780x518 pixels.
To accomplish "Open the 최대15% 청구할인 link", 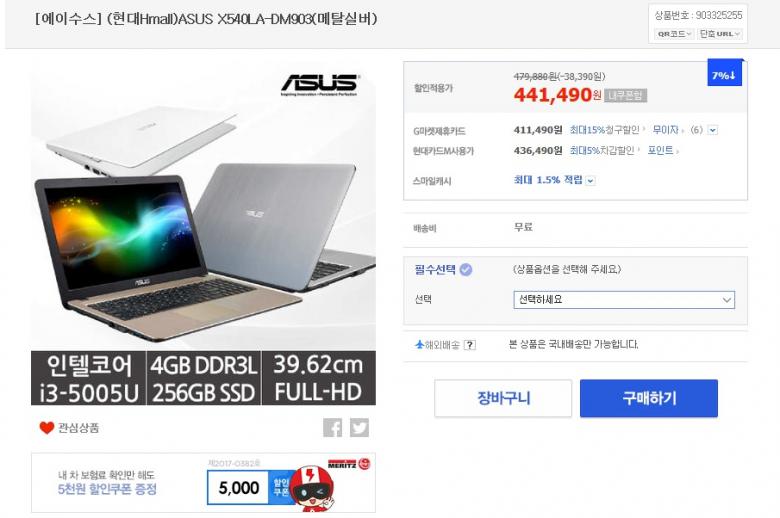I will [606, 130].
